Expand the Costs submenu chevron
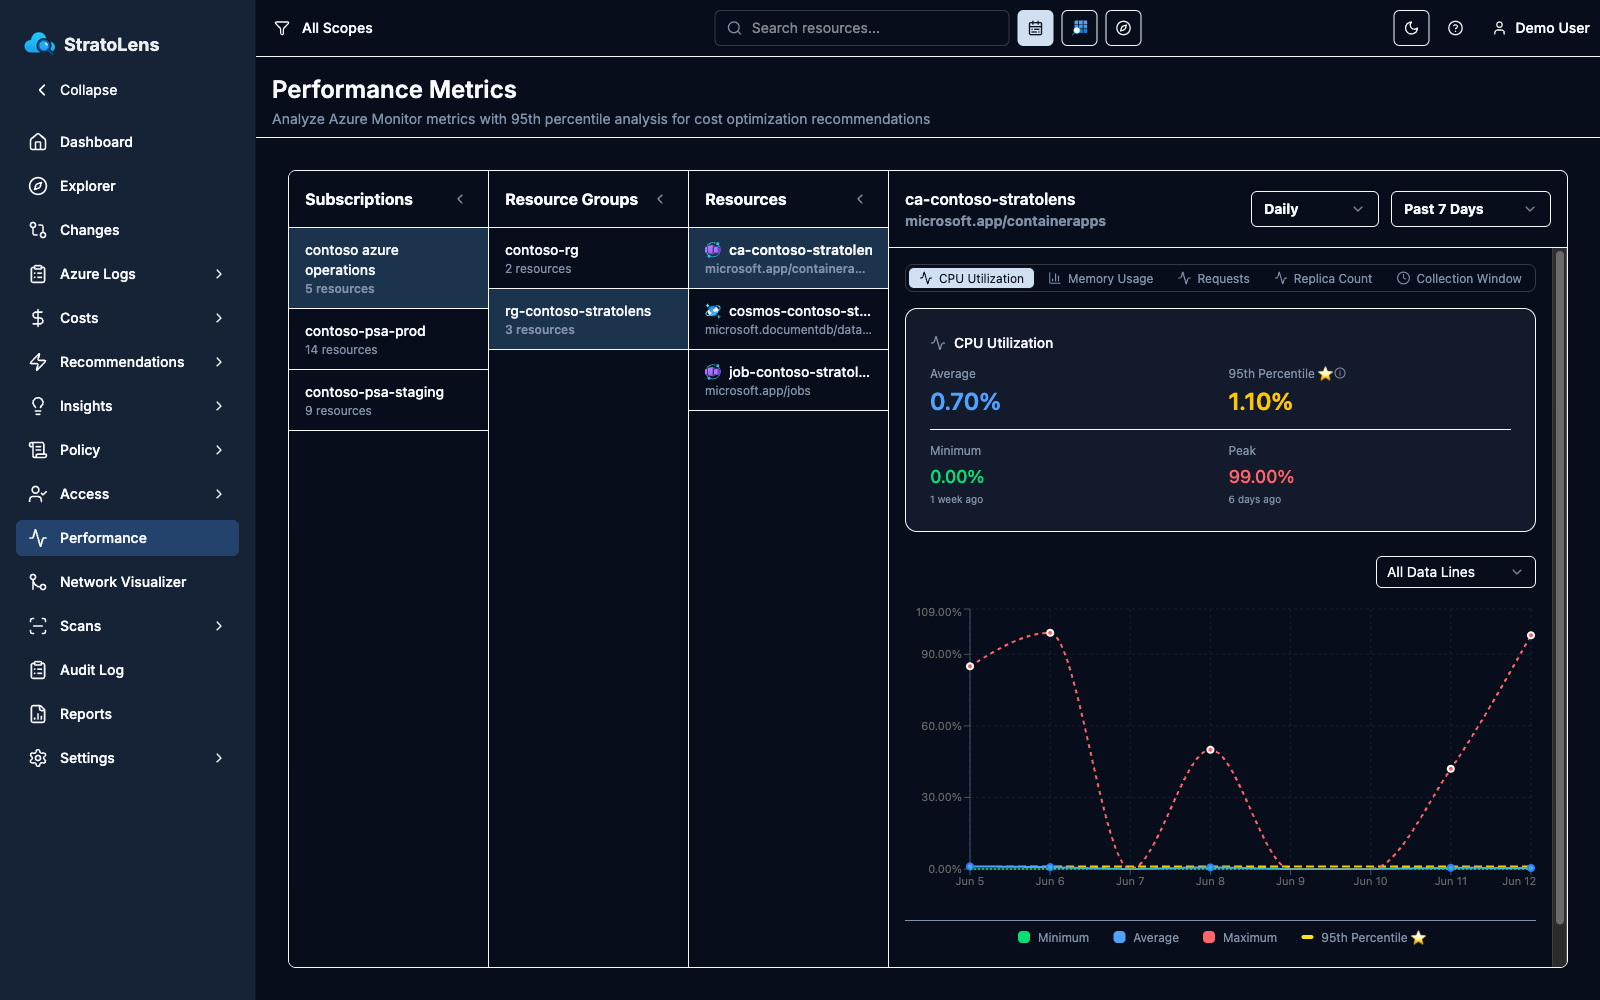 point(219,318)
